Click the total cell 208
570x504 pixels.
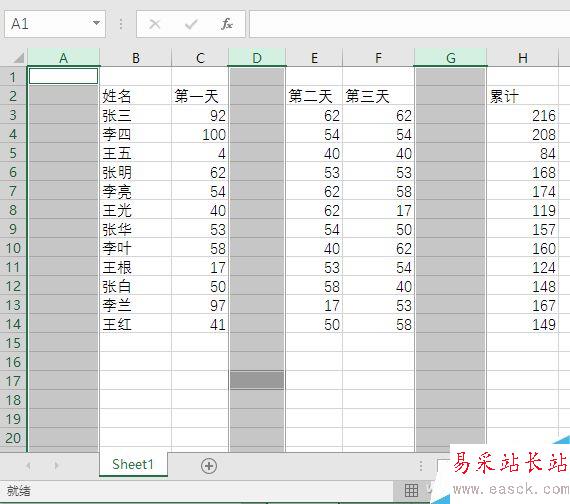(522, 134)
